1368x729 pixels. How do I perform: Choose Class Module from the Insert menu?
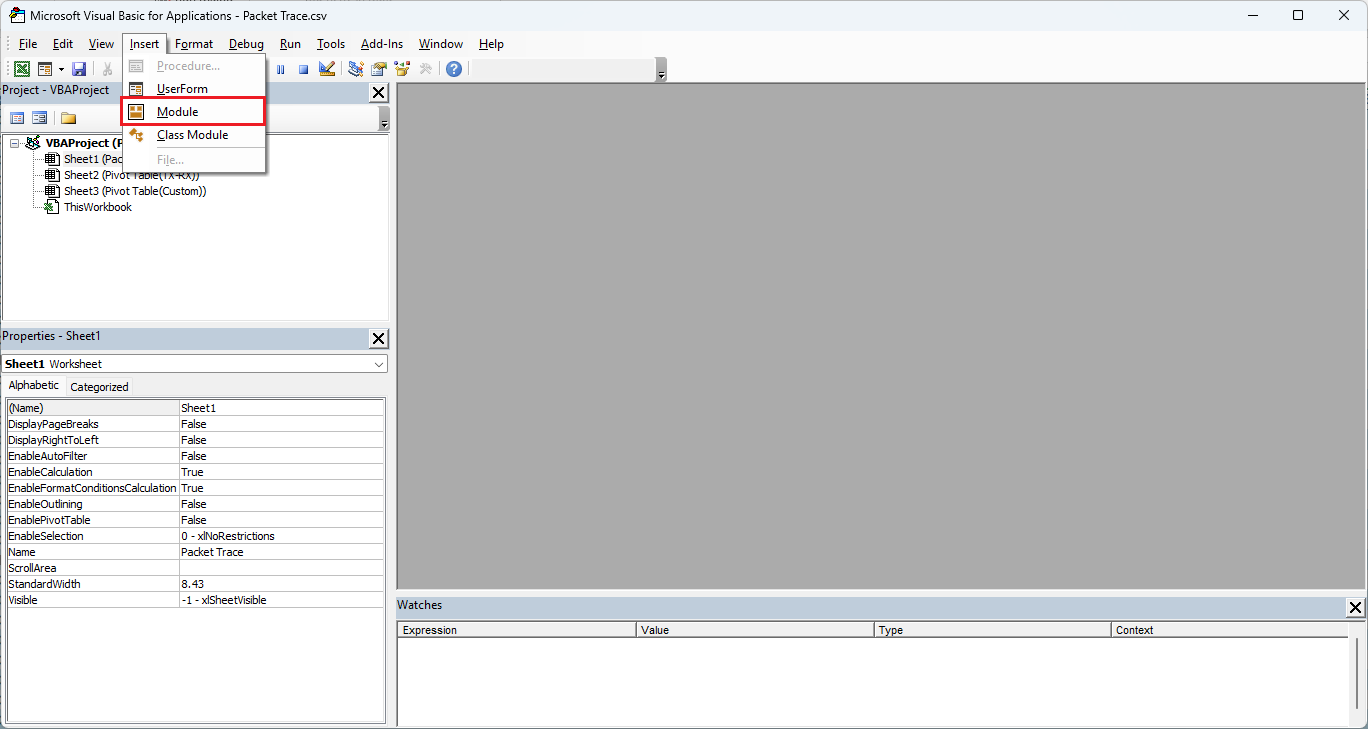click(194, 135)
